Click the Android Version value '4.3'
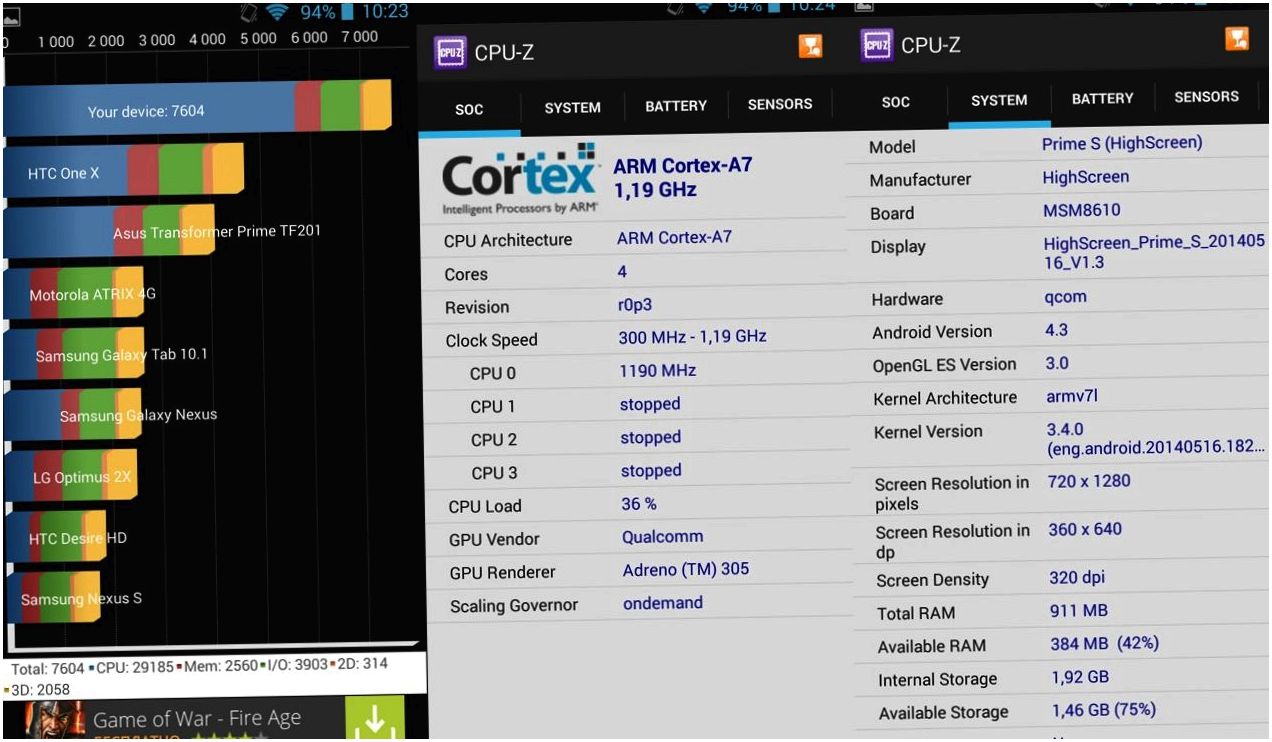The height and width of the screenshot is (742, 1272). pyautogui.click(x=1056, y=330)
